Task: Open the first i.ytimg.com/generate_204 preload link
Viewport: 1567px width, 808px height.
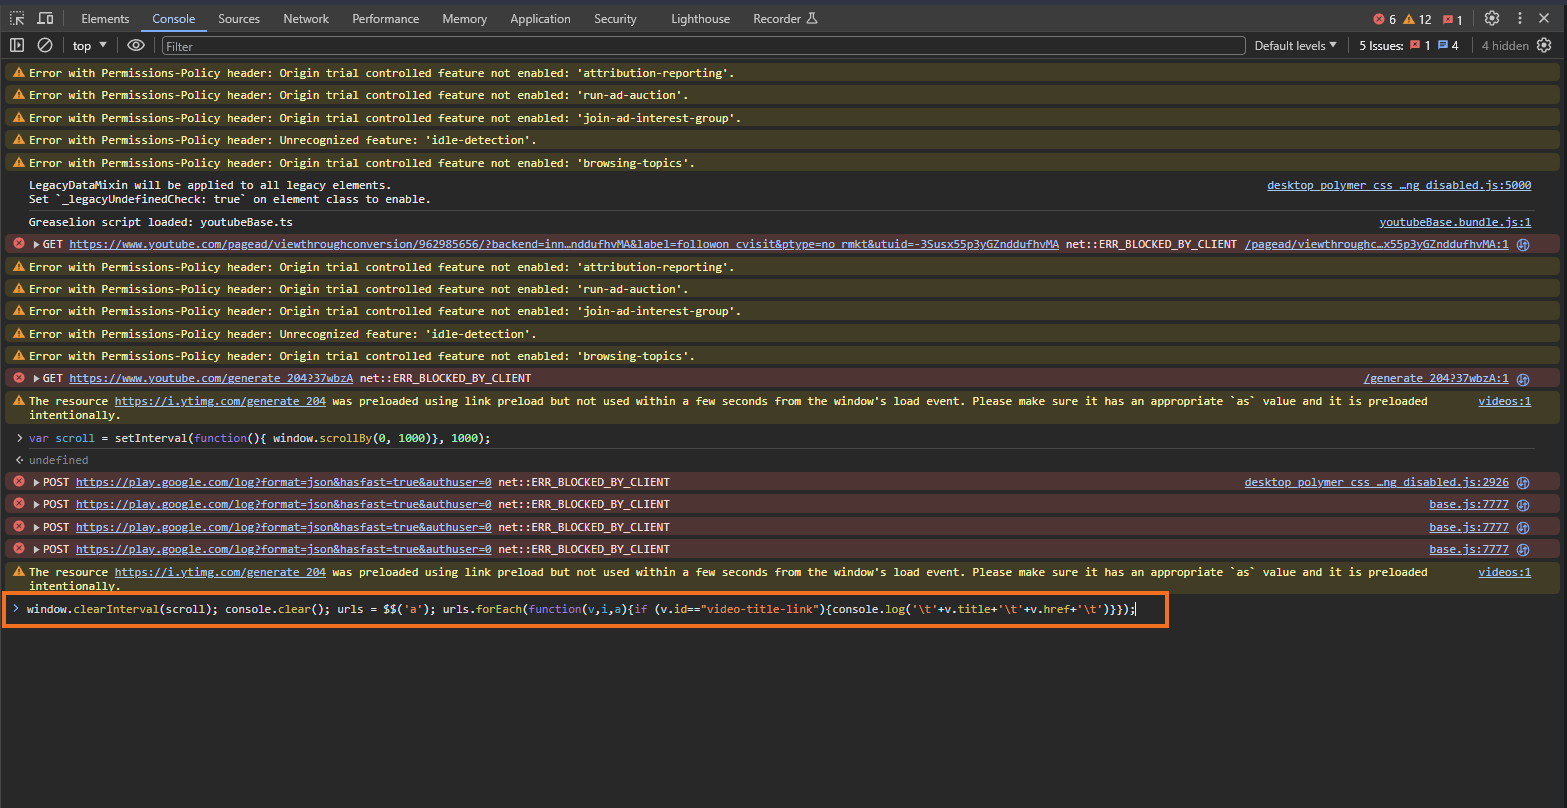Action: [220, 401]
